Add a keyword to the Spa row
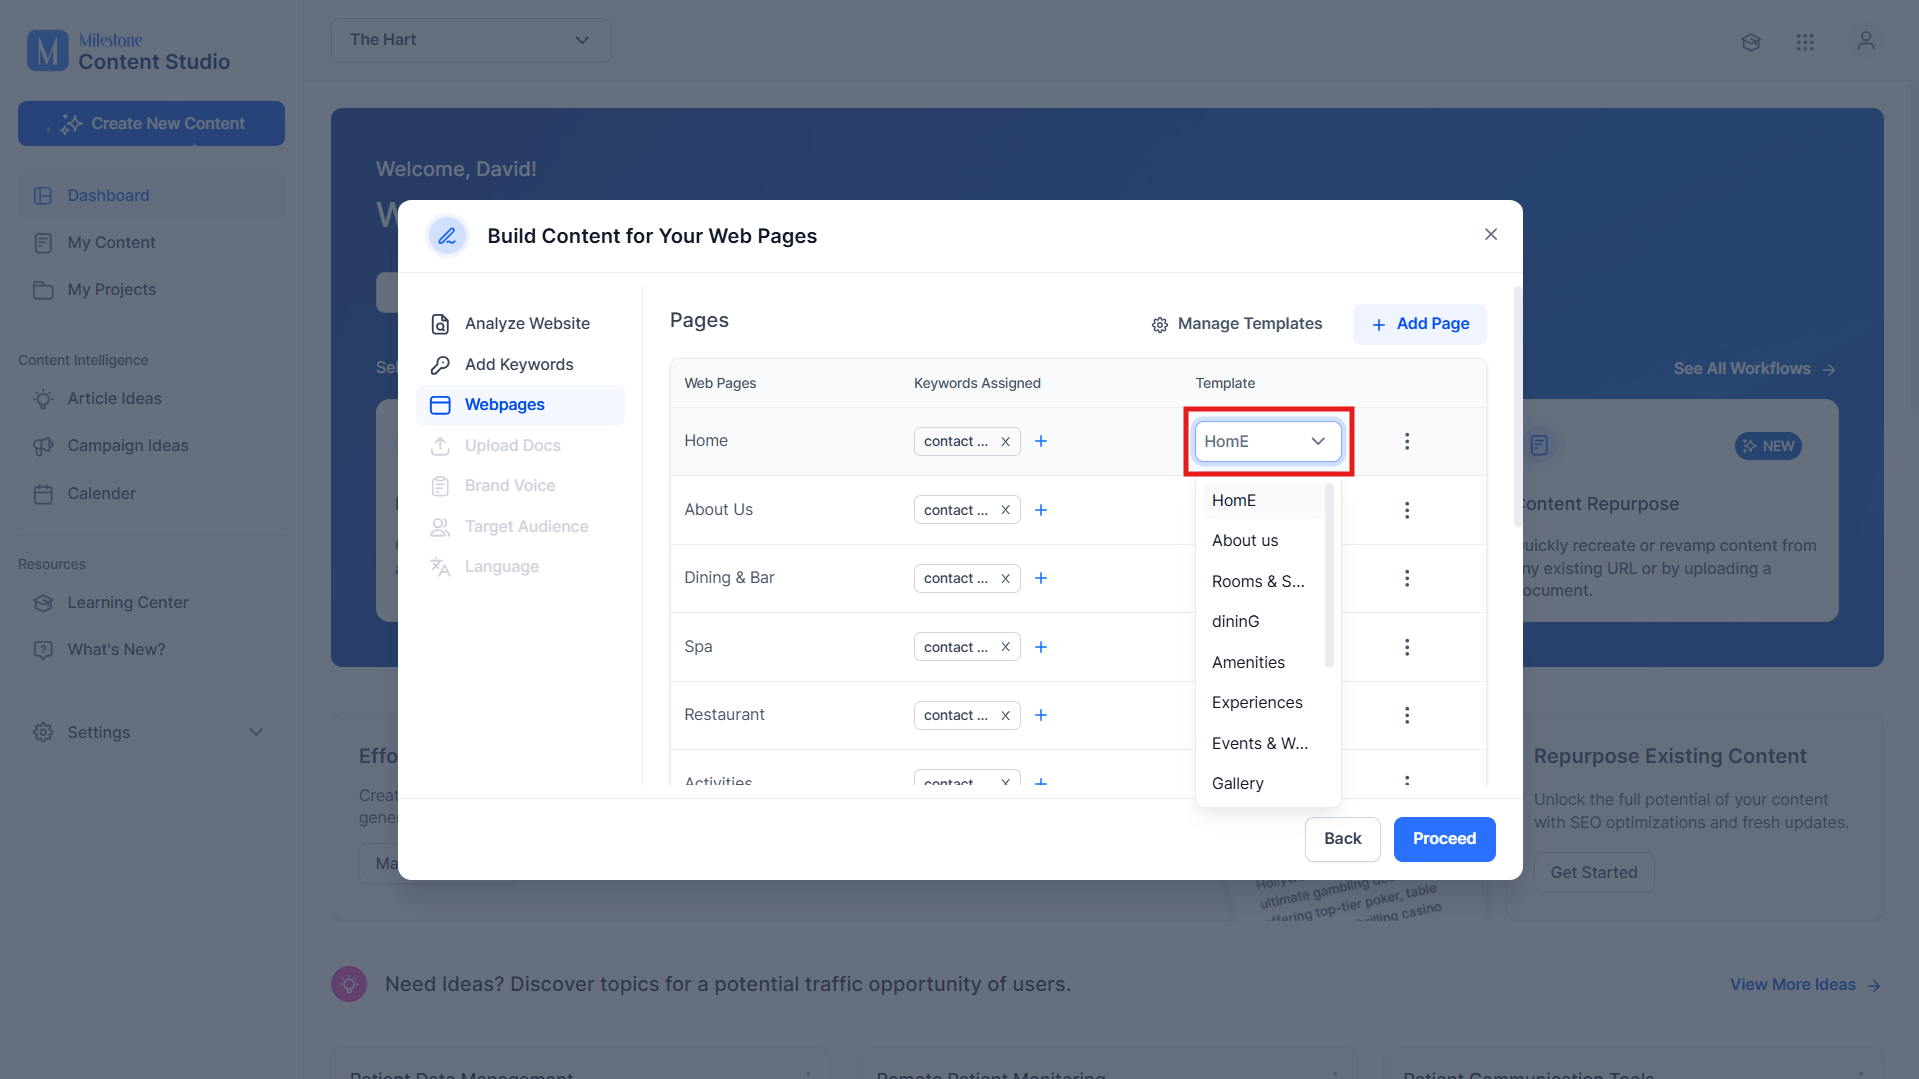1919x1079 pixels. [1041, 647]
